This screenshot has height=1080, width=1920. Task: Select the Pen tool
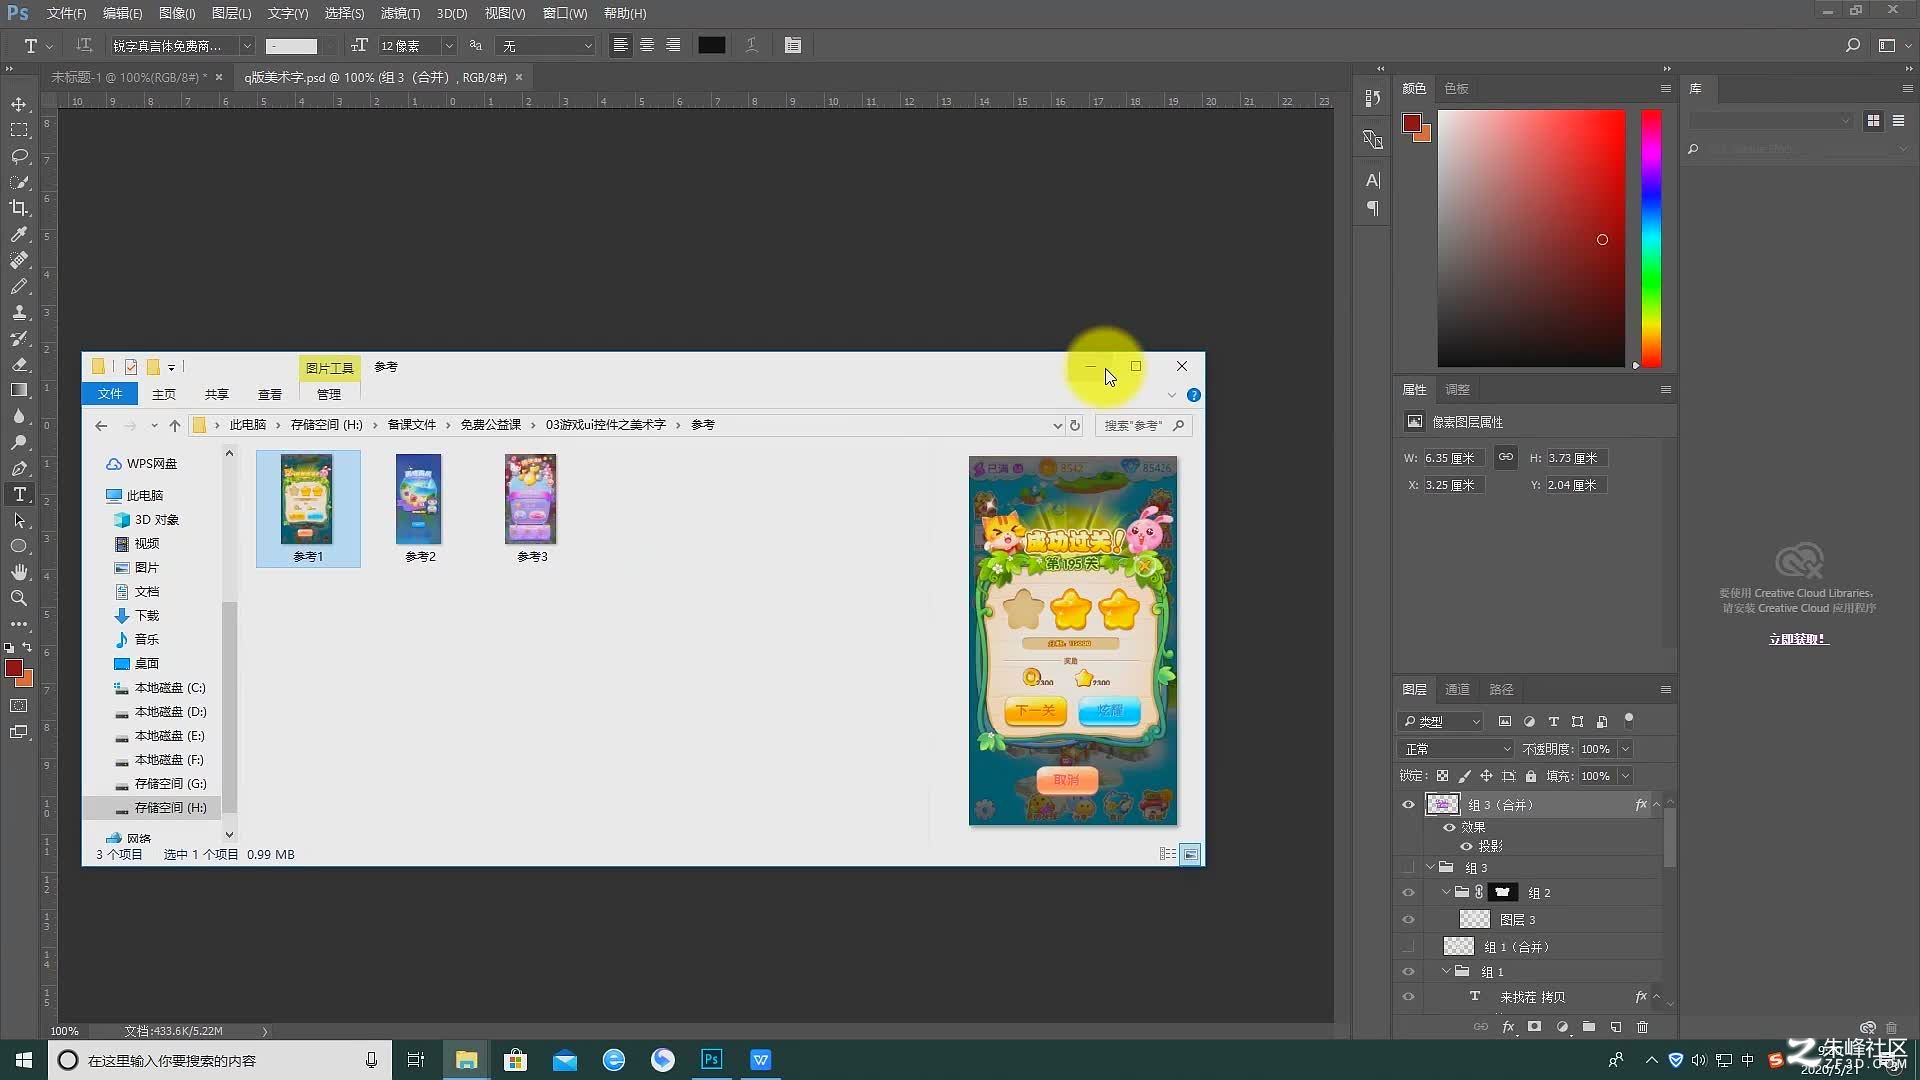click(19, 468)
